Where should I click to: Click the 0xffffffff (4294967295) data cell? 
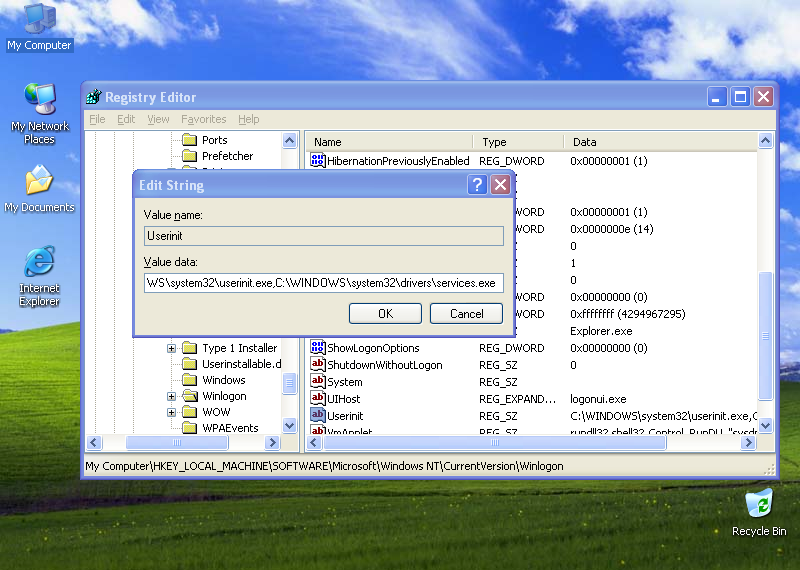pyautogui.click(x=628, y=314)
